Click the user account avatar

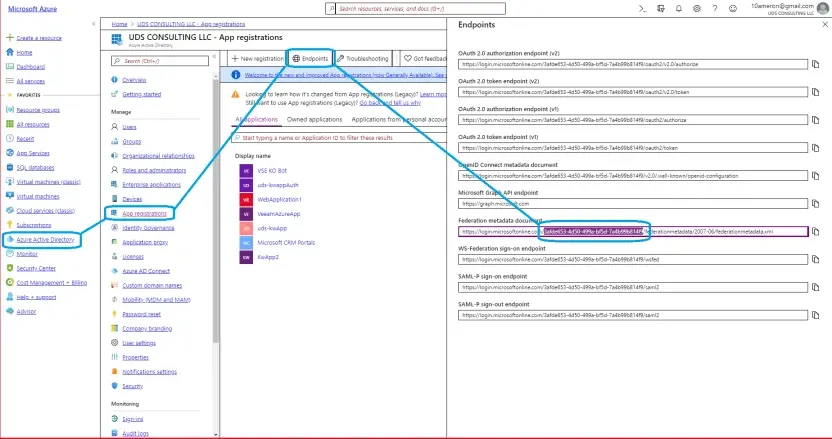click(x=823, y=8)
